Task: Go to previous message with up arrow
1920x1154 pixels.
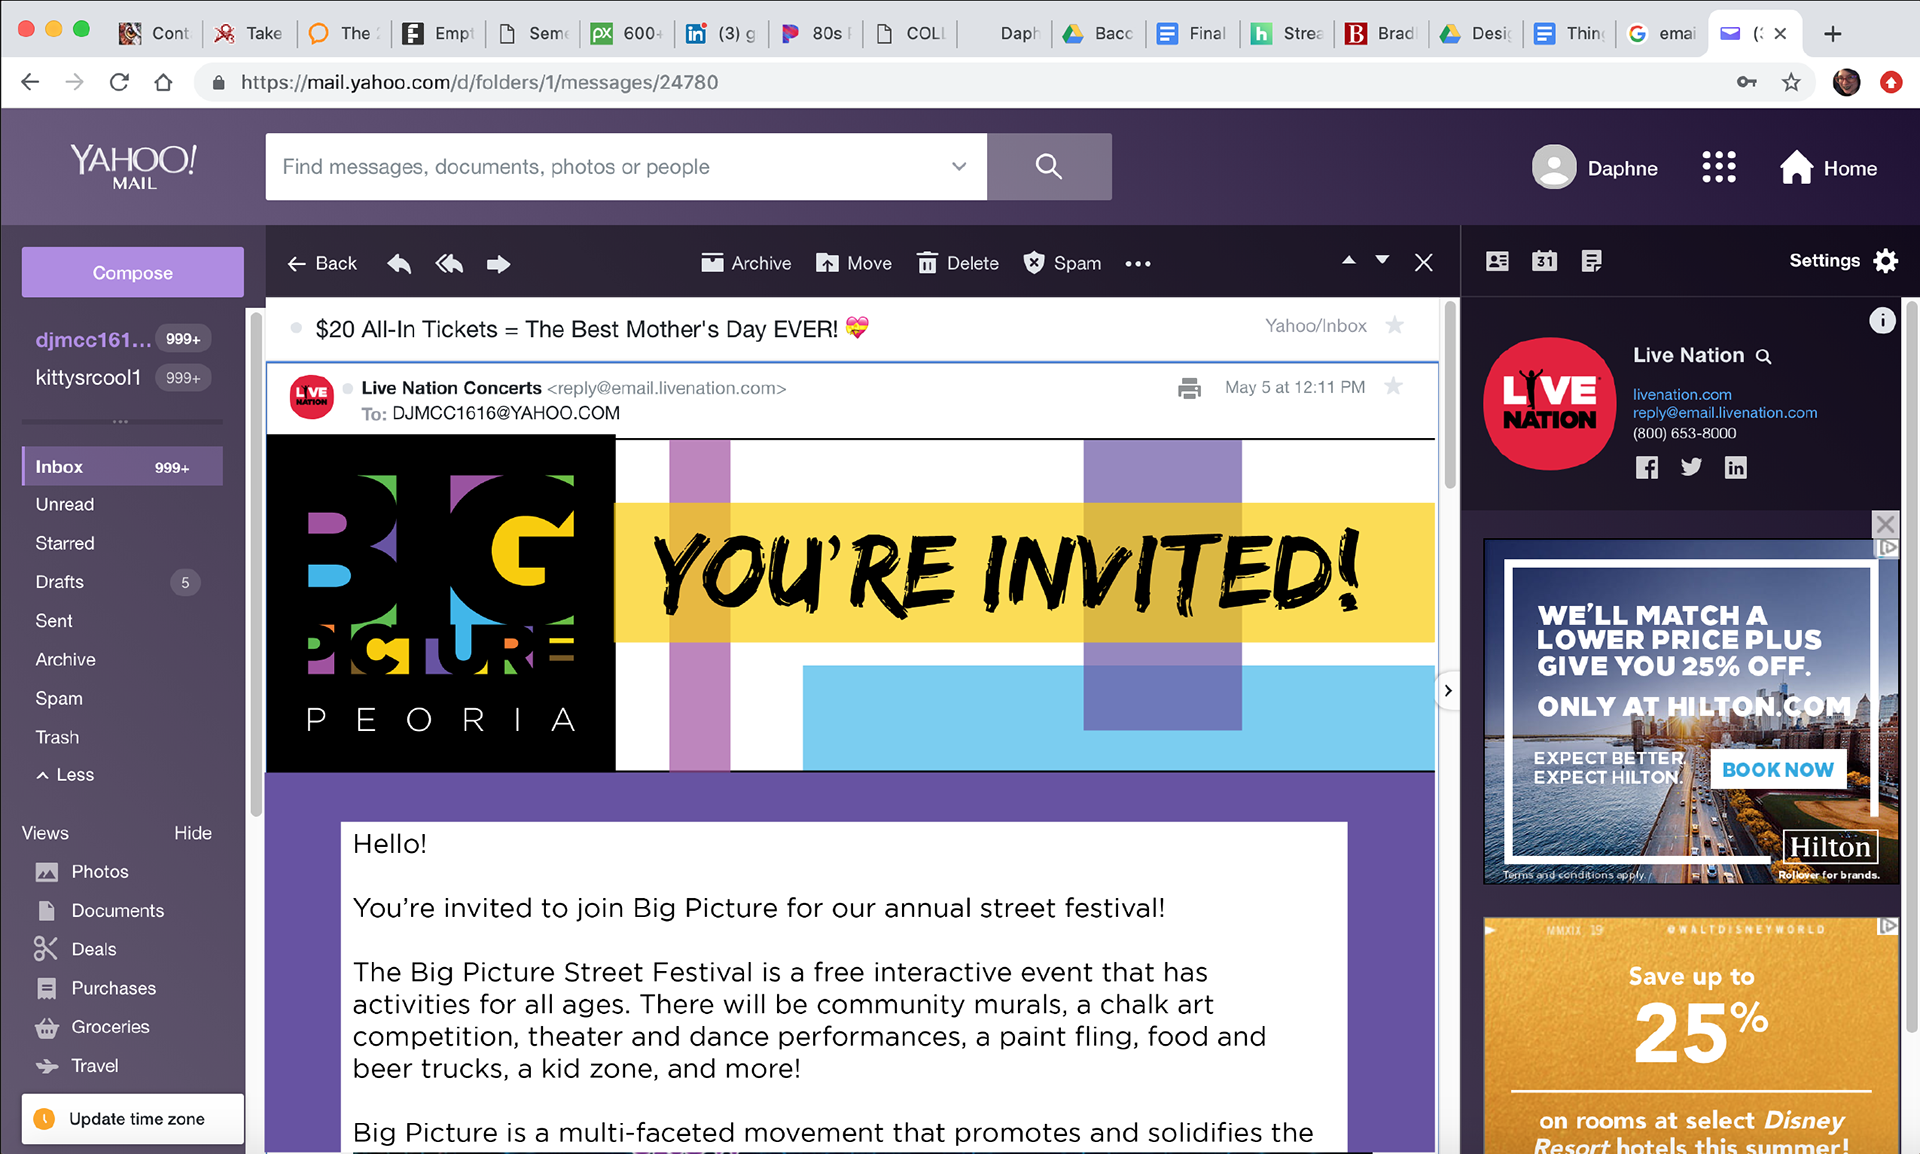Action: tap(1349, 260)
